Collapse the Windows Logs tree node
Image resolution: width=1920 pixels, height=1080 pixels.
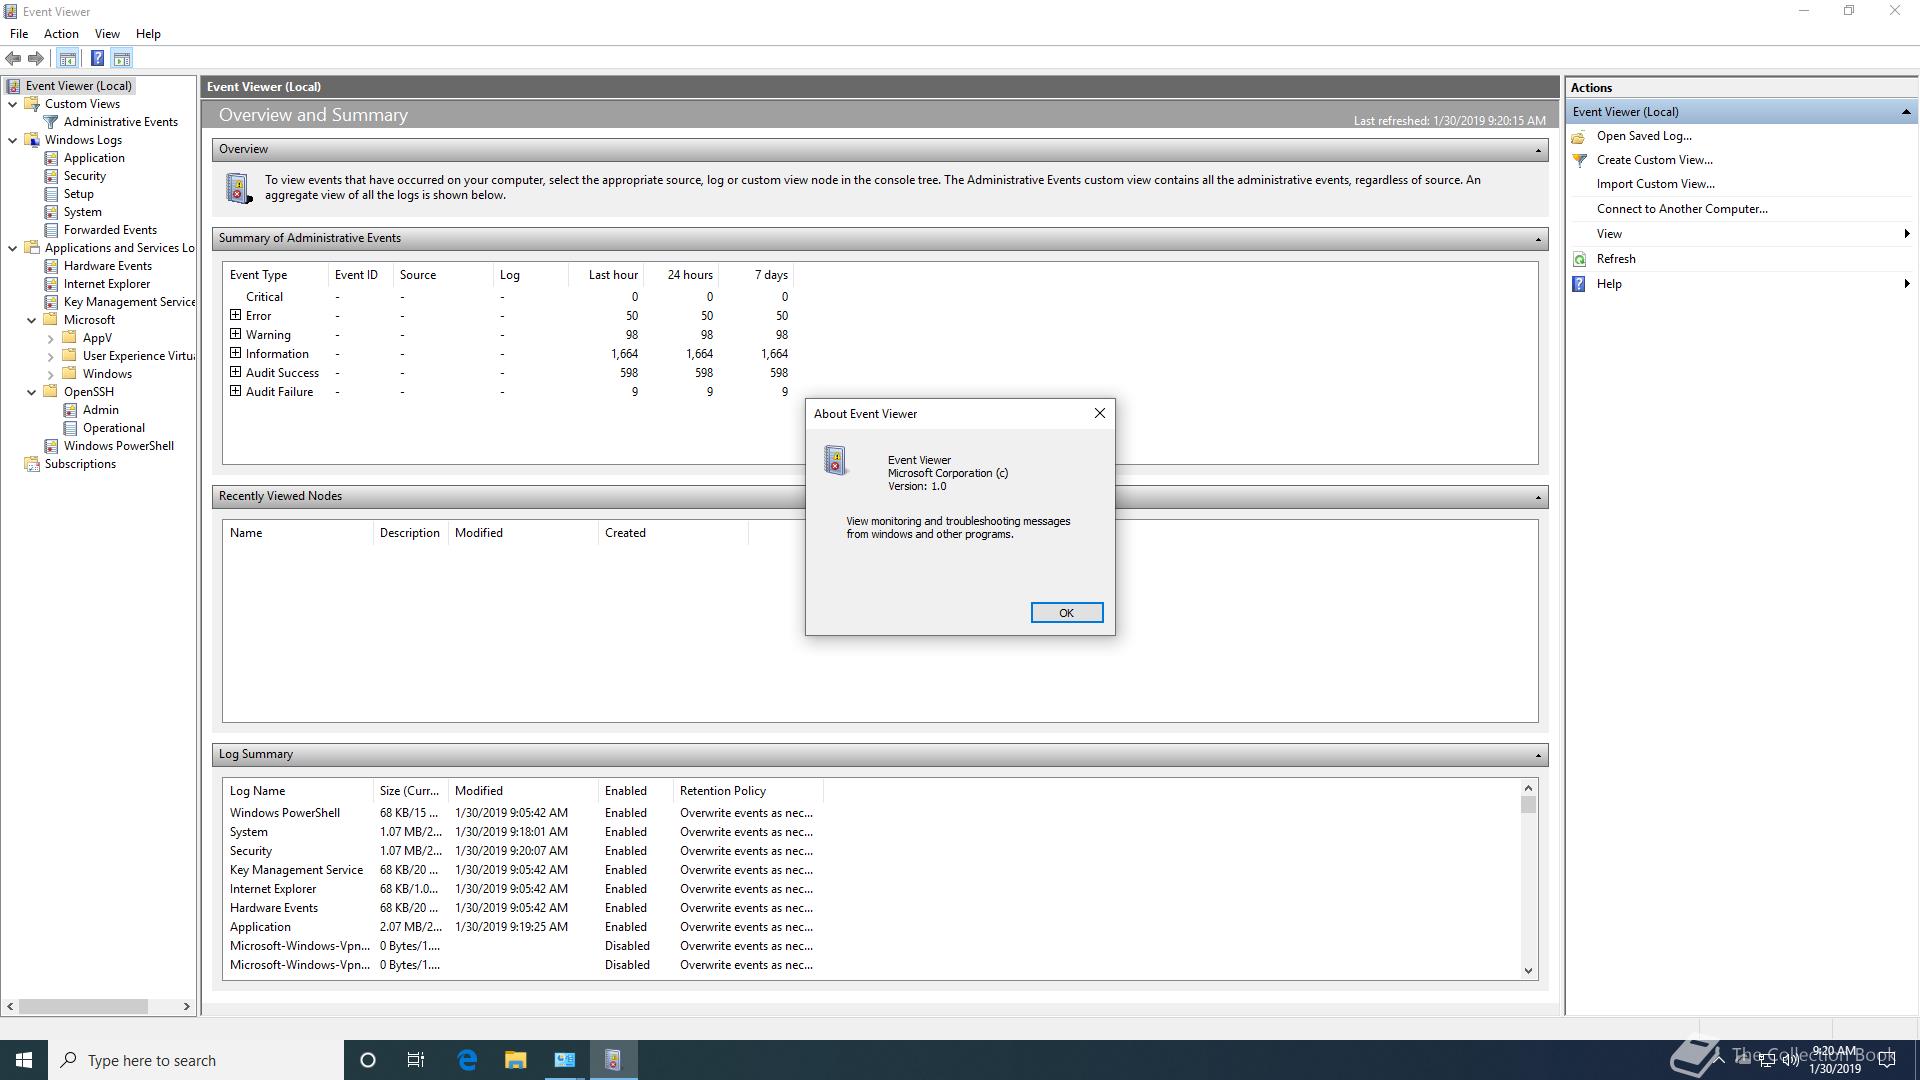(x=12, y=140)
